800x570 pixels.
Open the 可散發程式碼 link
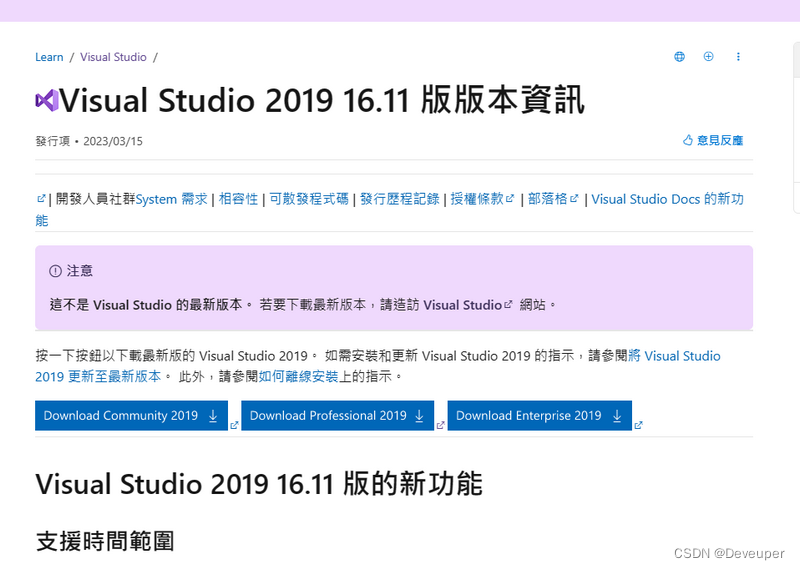point(309,199)
